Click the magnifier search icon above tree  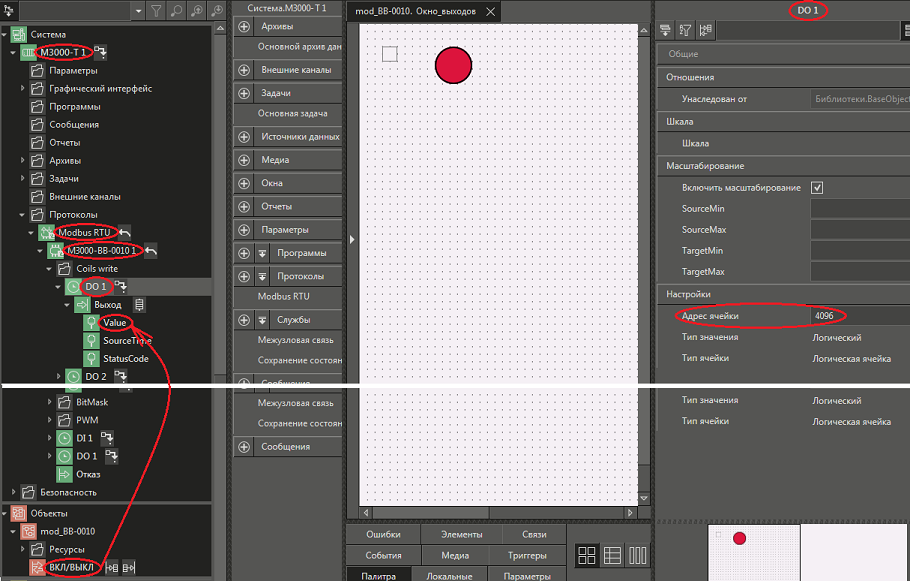[178, 11]
